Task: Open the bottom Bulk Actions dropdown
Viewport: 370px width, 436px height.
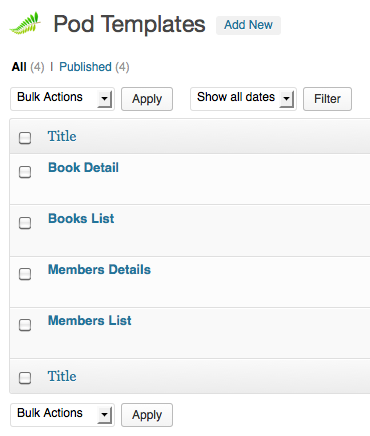Action: [62, 415]
